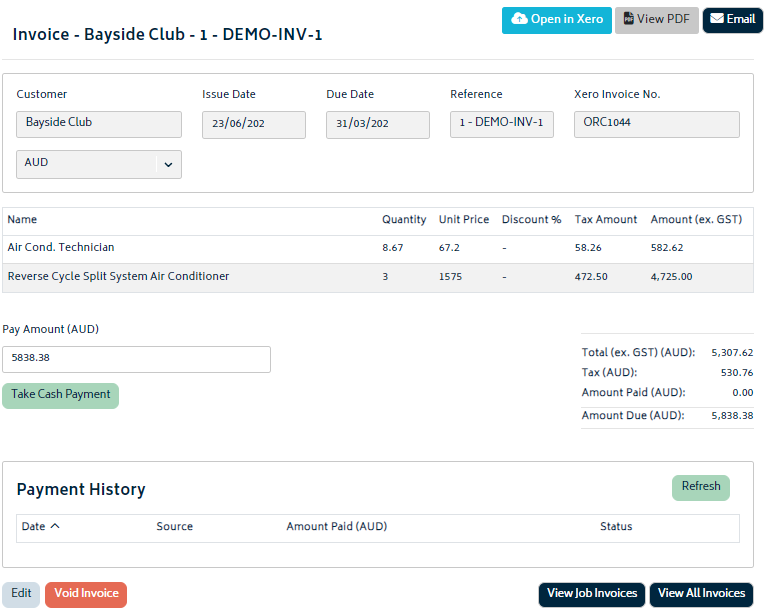Screen dimensions: 765x612
Task: Click the Date column sort arrow
Action: pyautogui.click(x=55, y=527)
